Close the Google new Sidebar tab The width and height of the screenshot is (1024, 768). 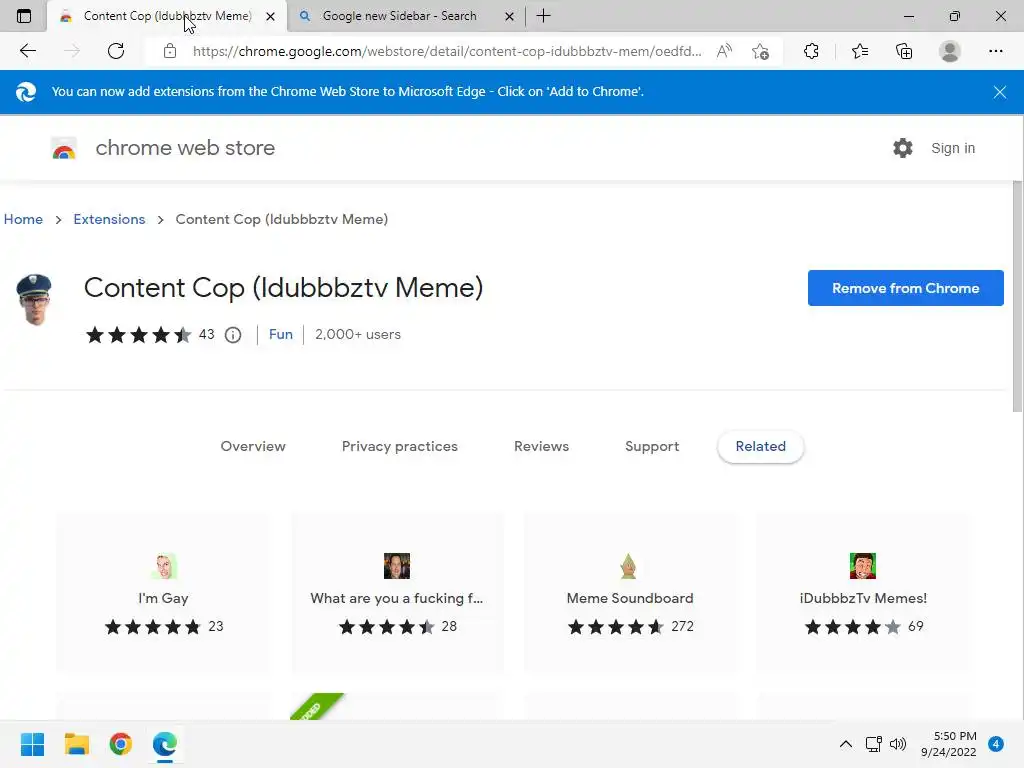(x=509, y=16)
